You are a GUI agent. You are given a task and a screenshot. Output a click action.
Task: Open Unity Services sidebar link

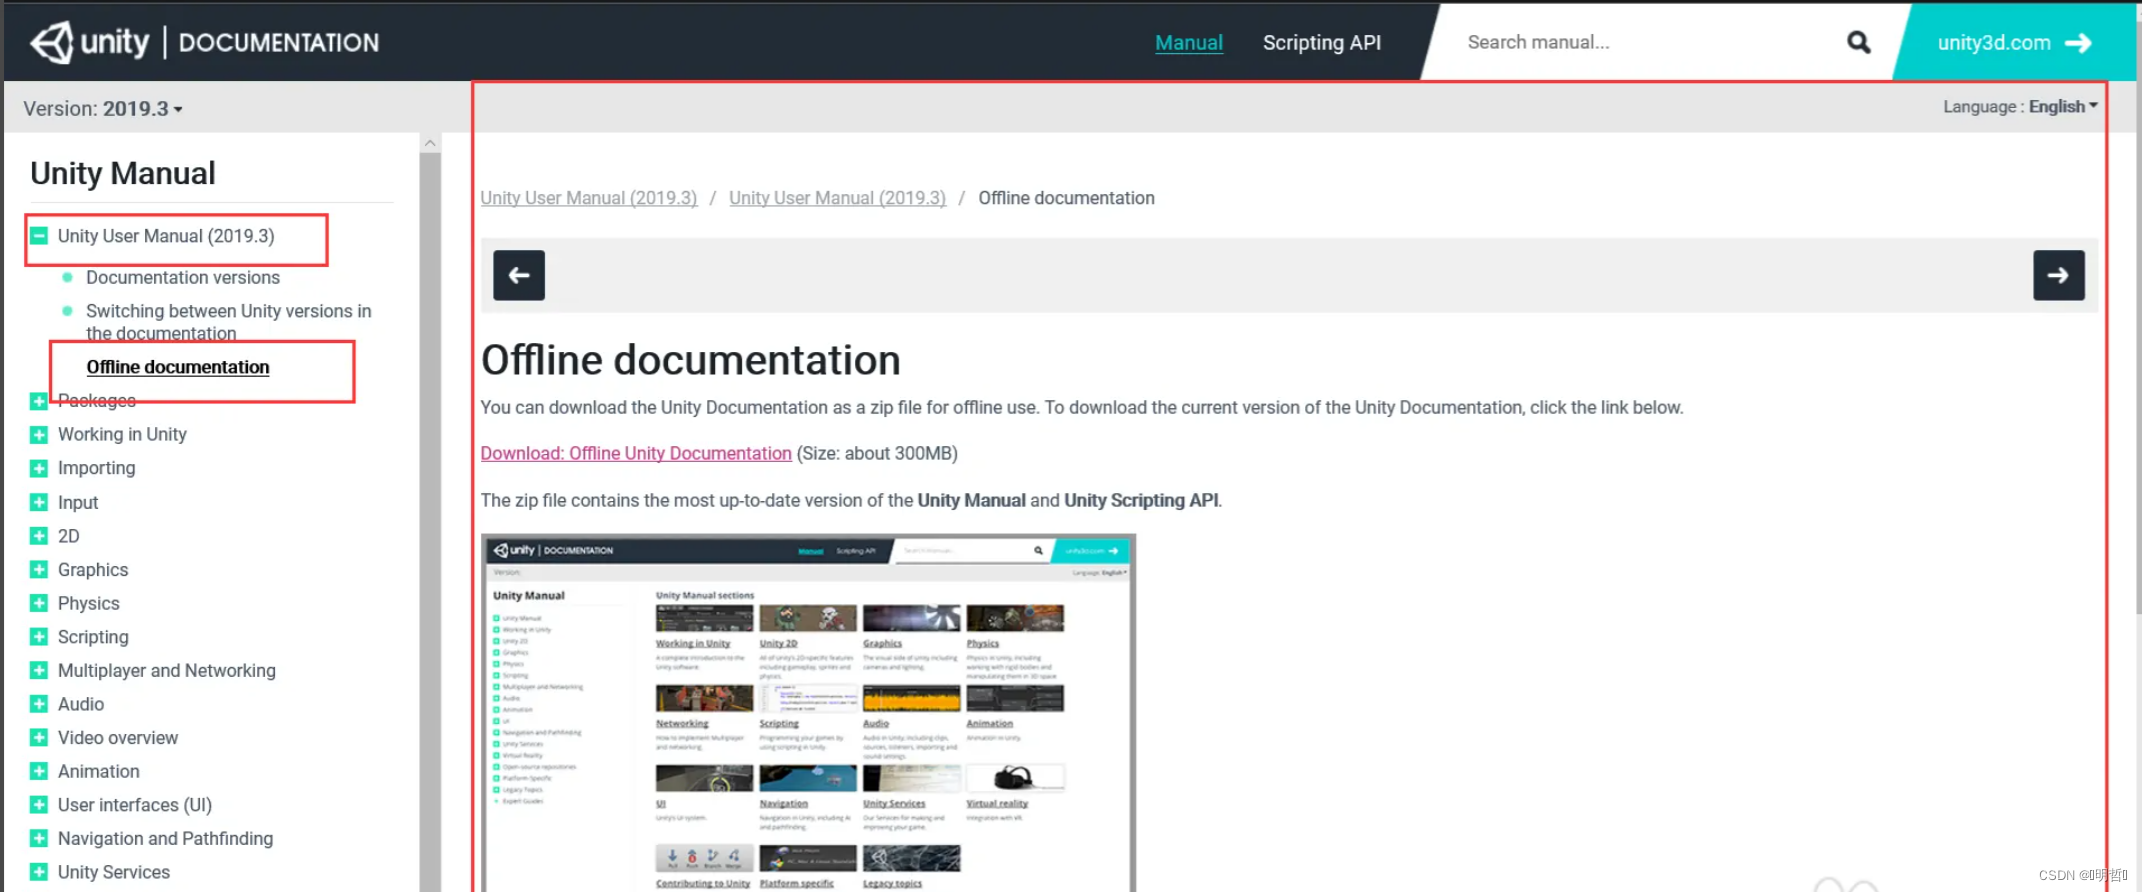pyautogui.click(x=114, y=872)
